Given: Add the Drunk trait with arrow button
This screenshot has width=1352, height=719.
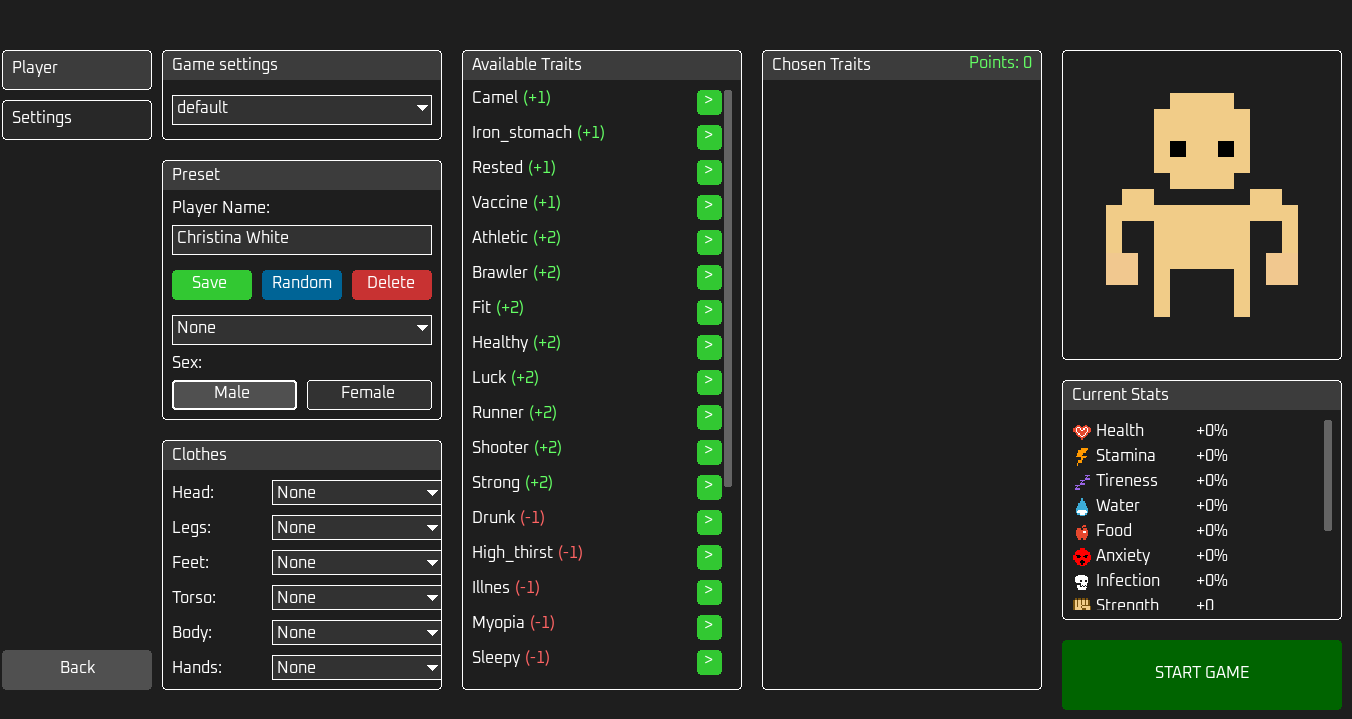Looking at the screenshot, I should point(709,521).
